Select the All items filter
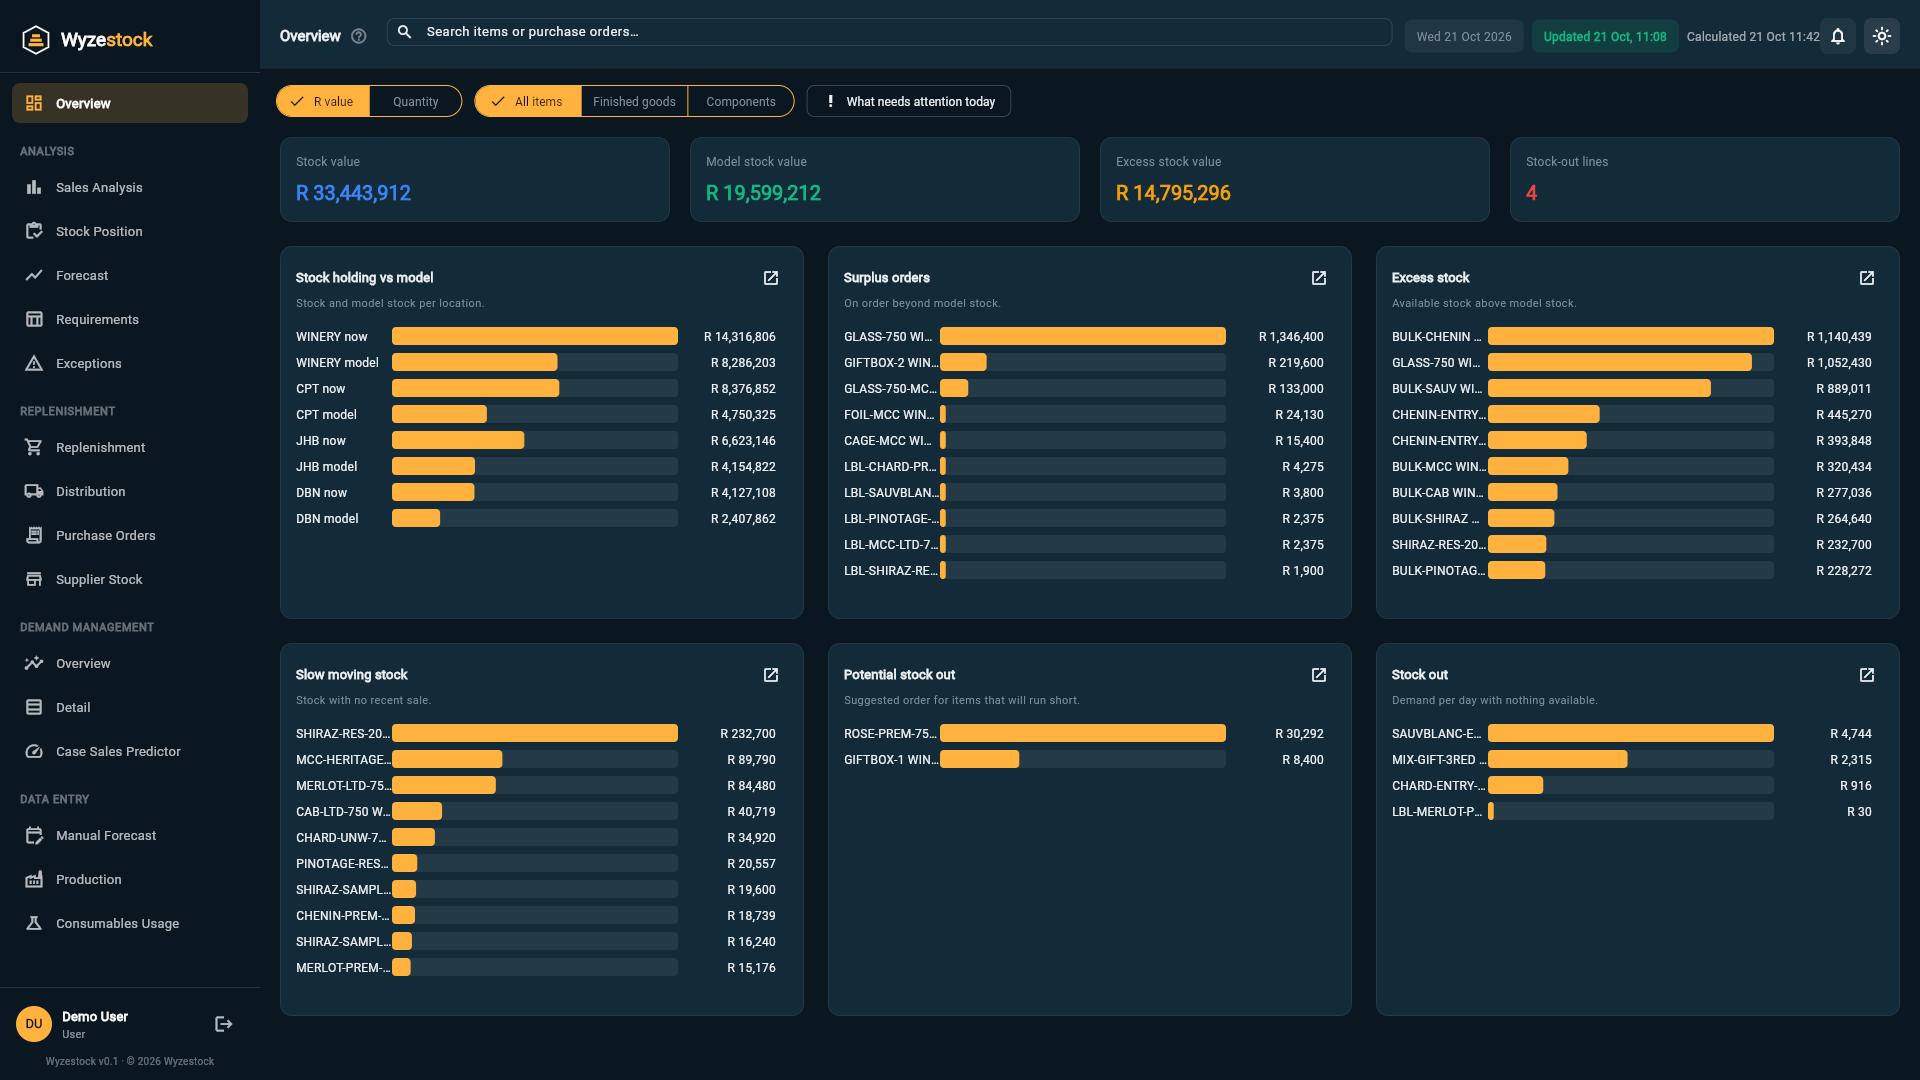Screen dimensions: 1920x1080 (528, 101)
